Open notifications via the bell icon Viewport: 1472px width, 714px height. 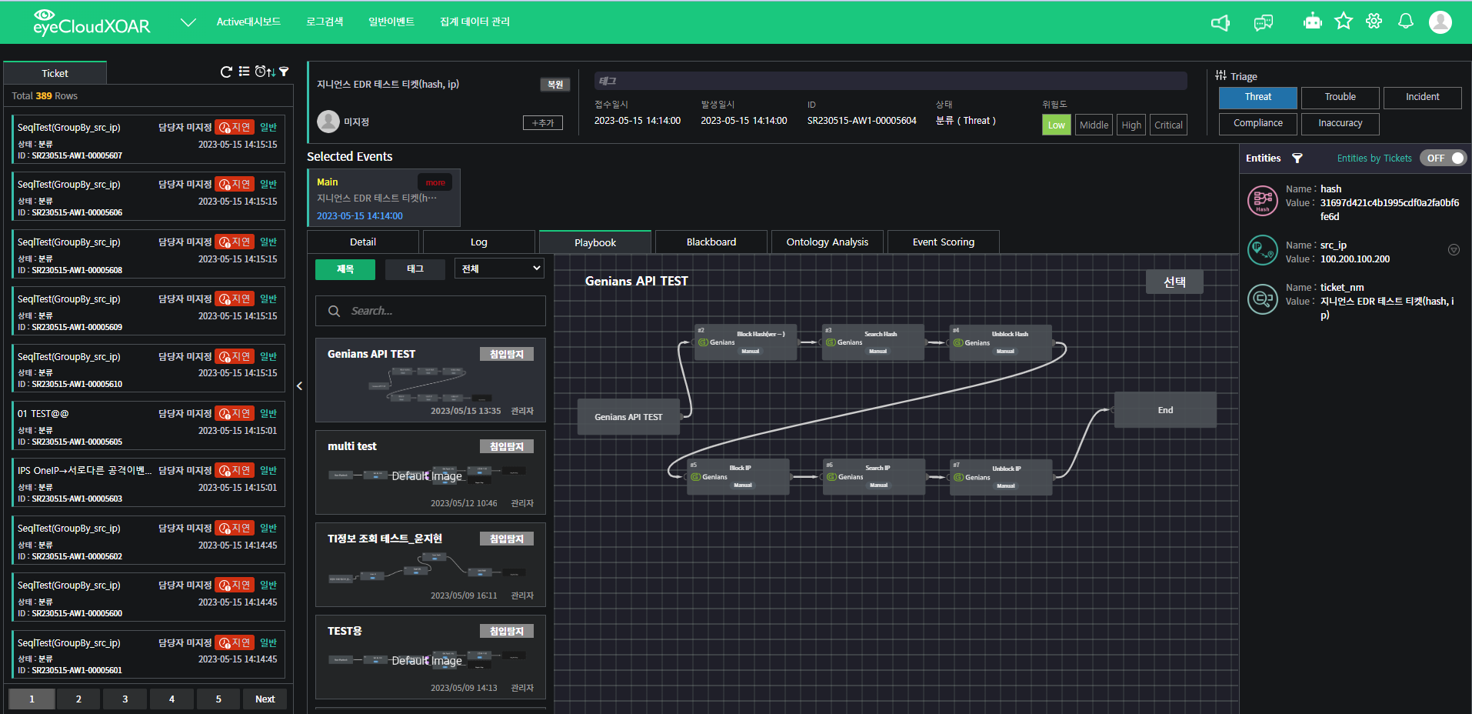click(x=1406, y=21)
